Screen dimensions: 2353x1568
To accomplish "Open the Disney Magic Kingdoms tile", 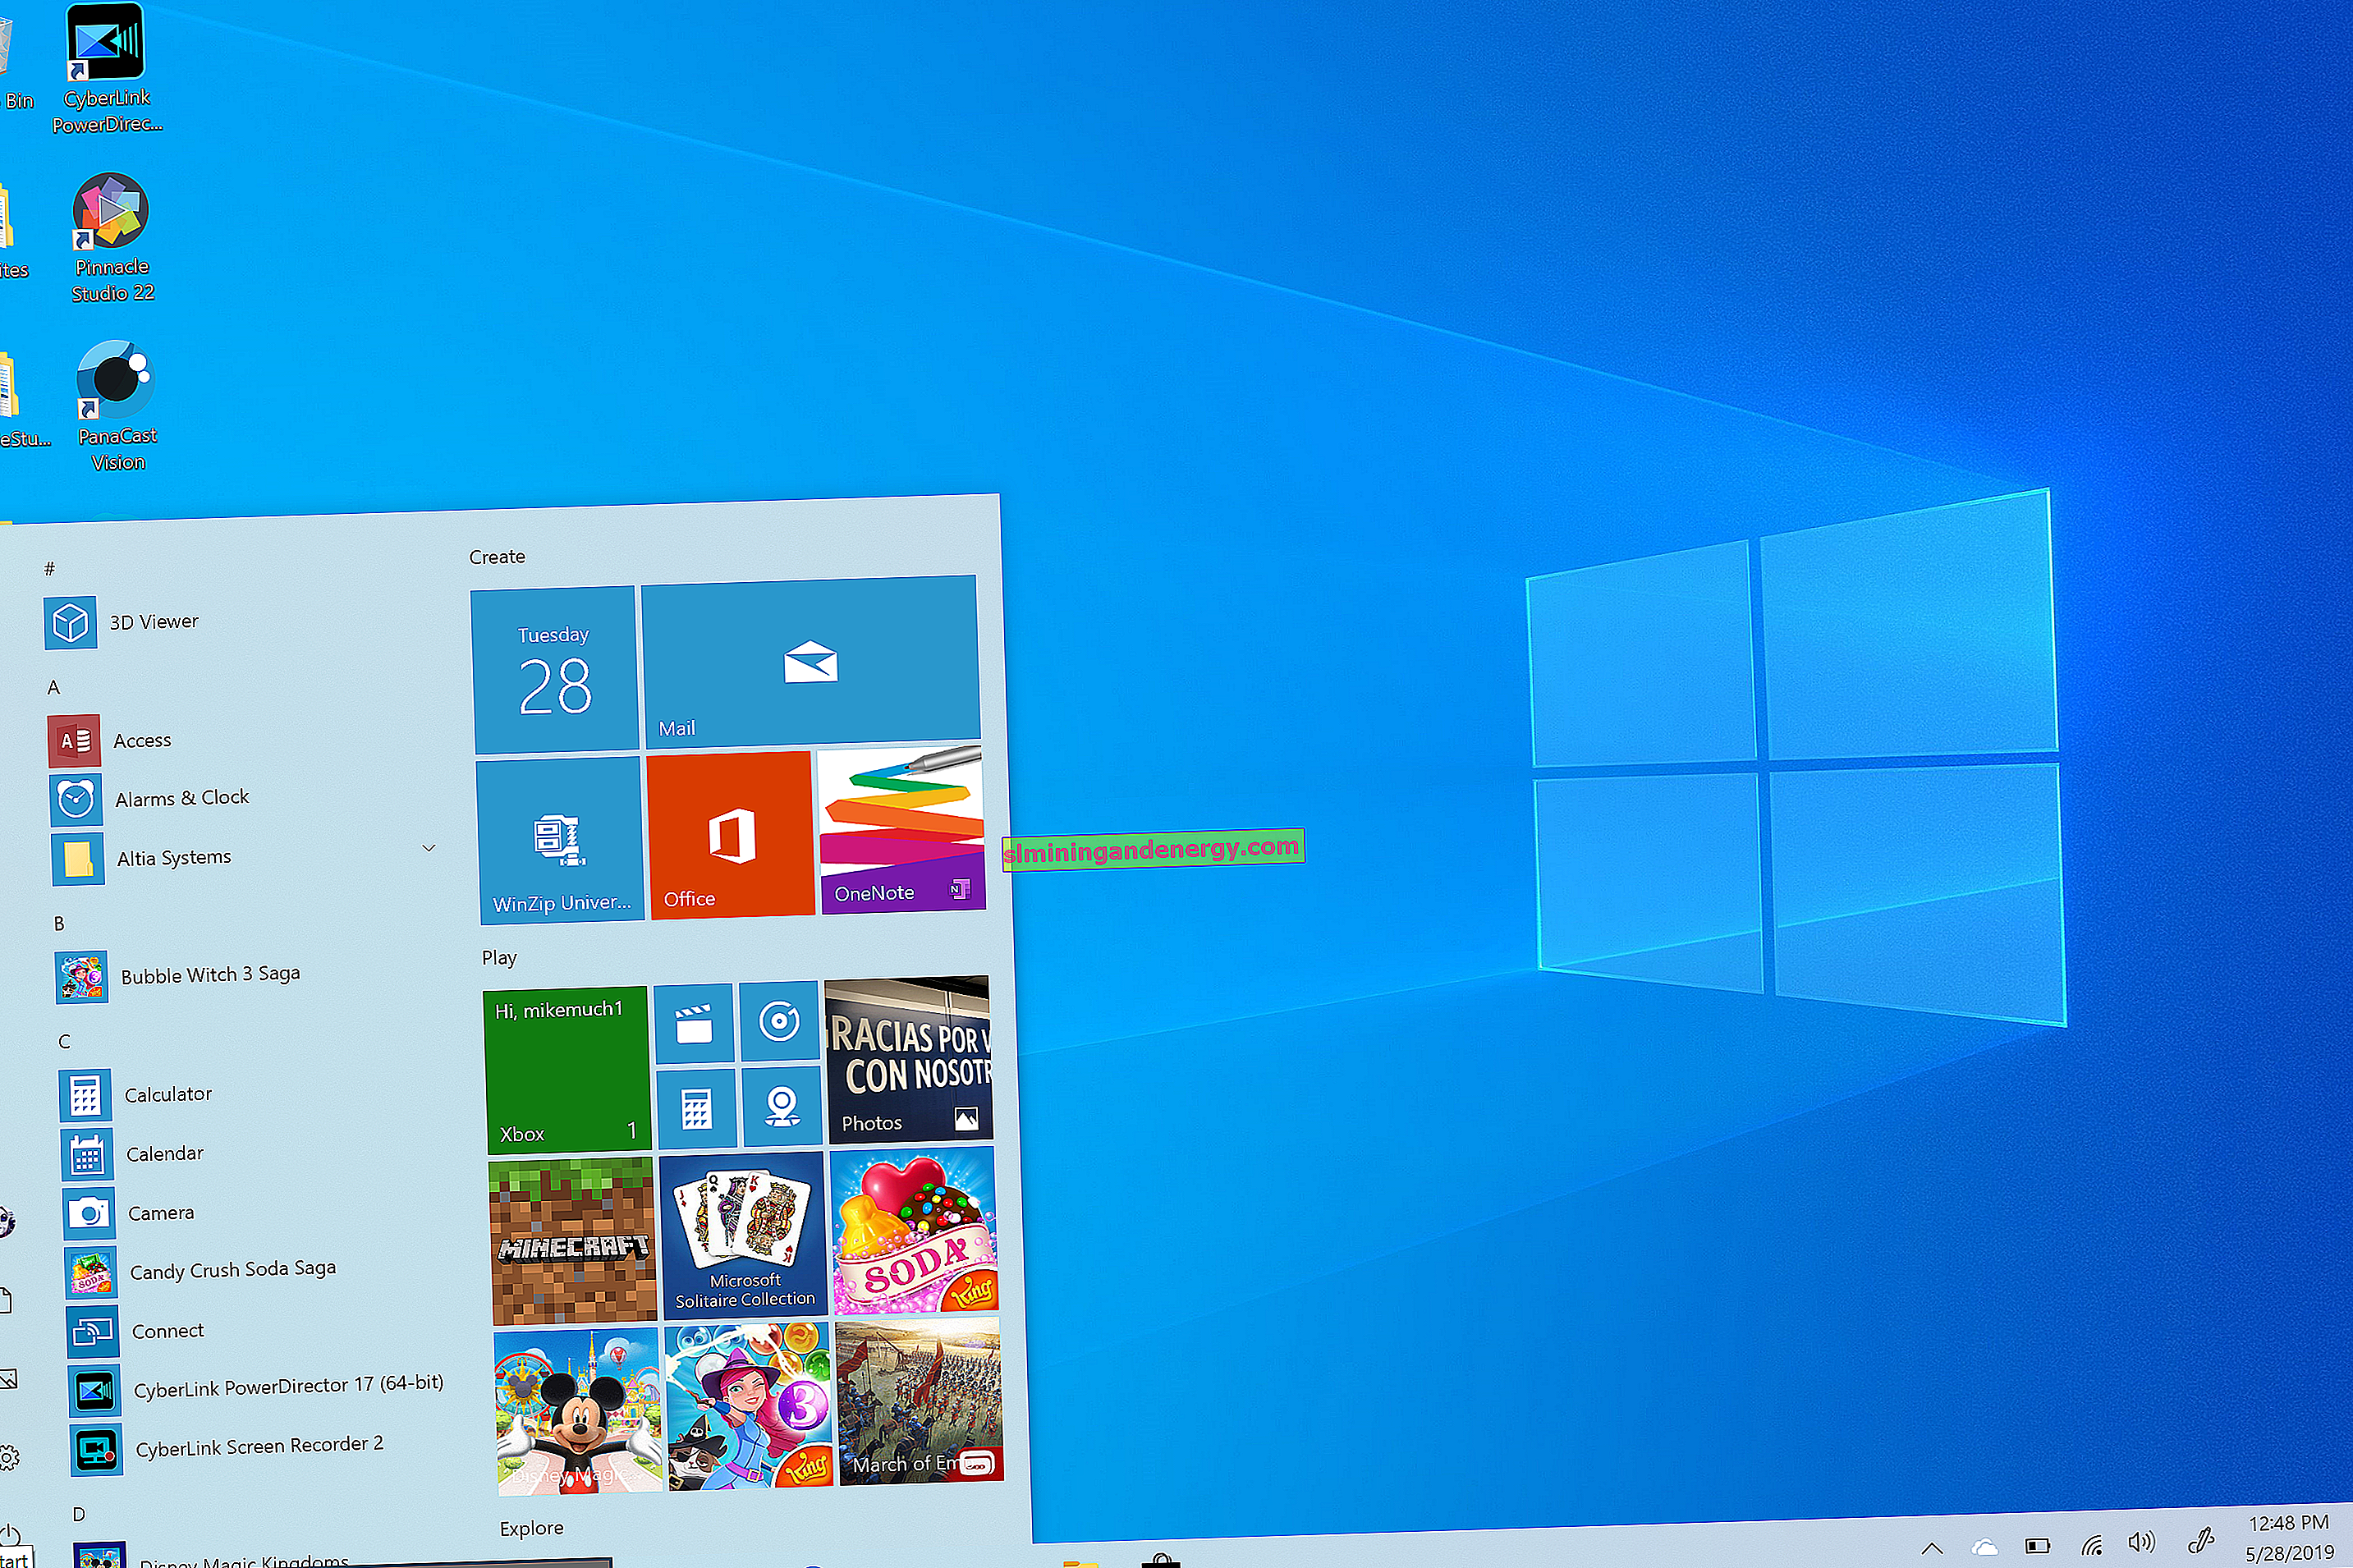I will pyautogui.click(x=578, y=1411).
